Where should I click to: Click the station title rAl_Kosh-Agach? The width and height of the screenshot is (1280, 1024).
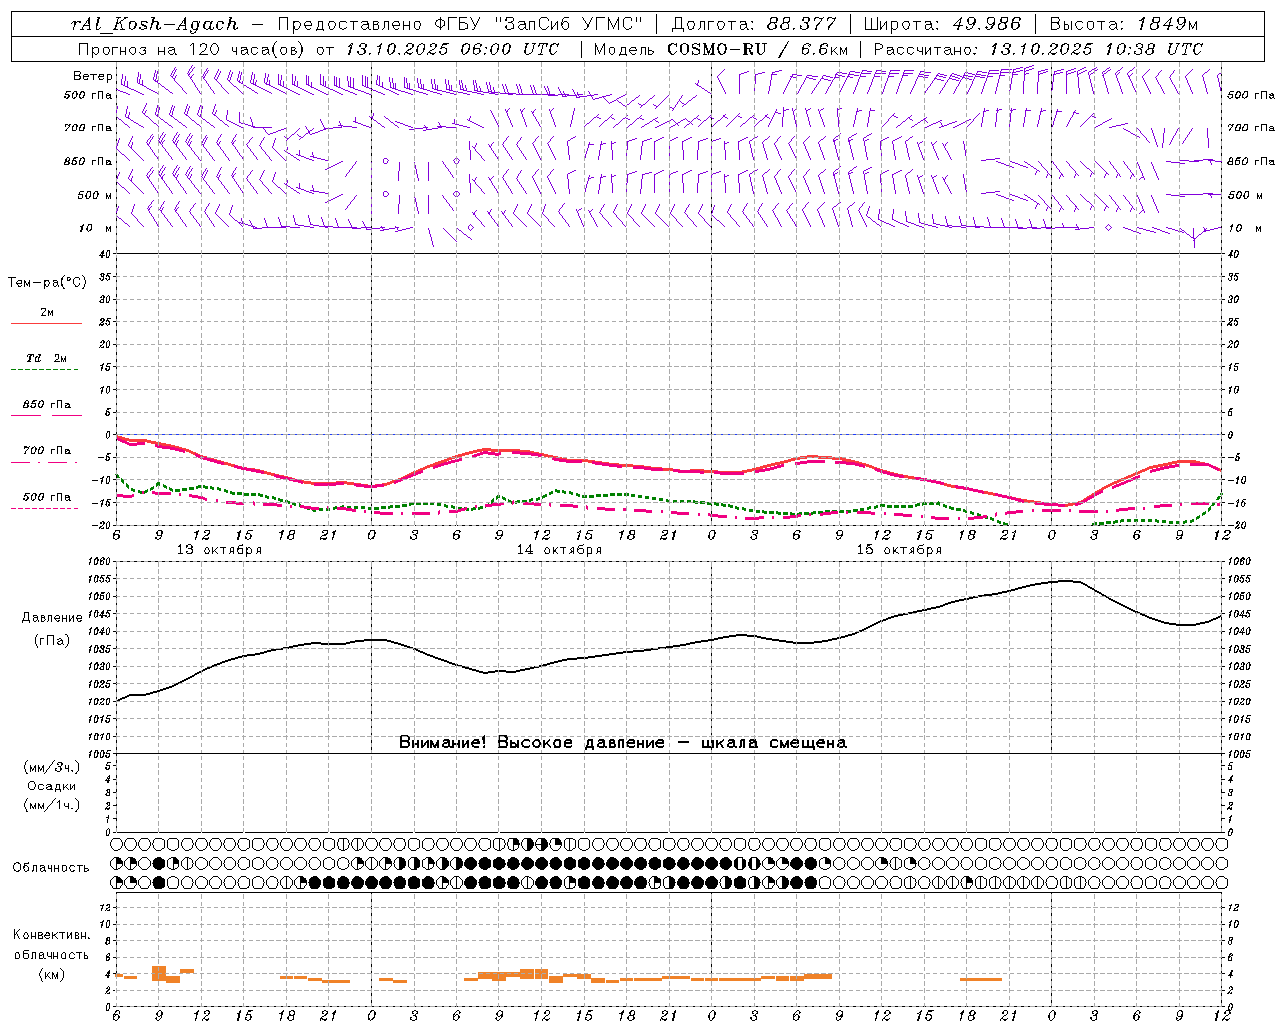pyautogui.click(x=155, y=24)
